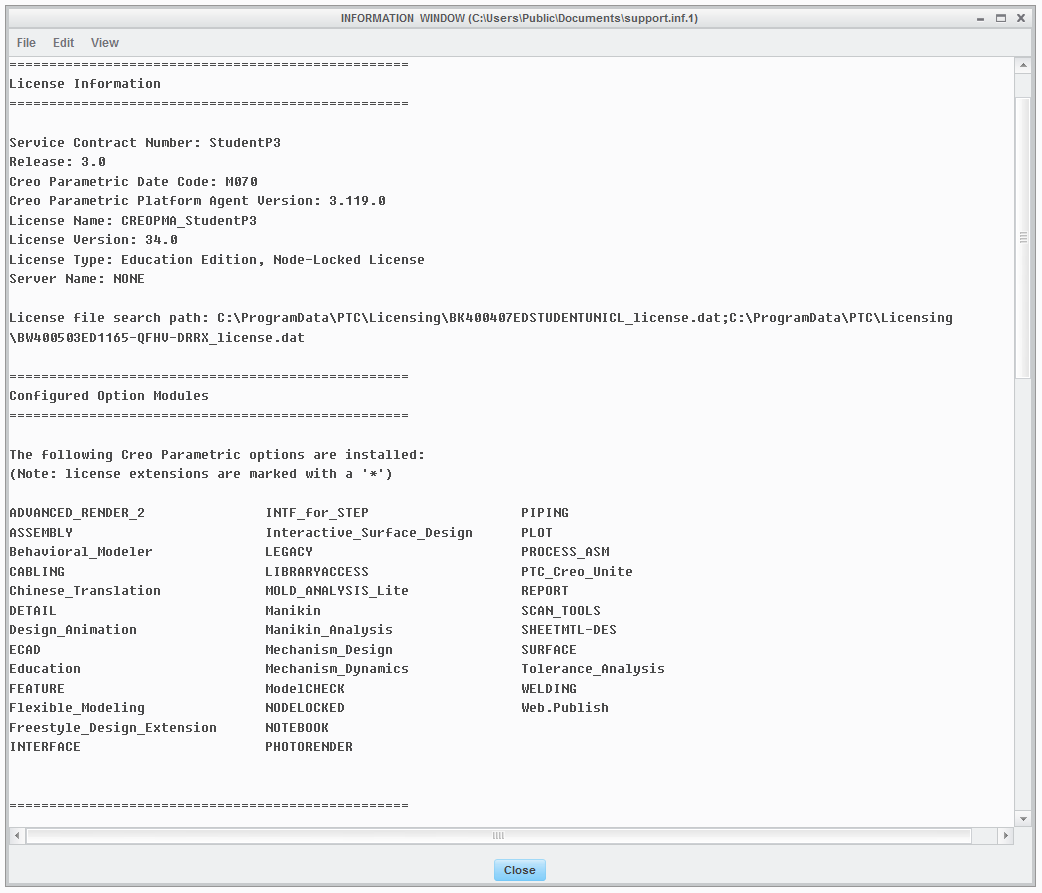Click Freestyle_Design_Extension option

(x=113, y=728)
